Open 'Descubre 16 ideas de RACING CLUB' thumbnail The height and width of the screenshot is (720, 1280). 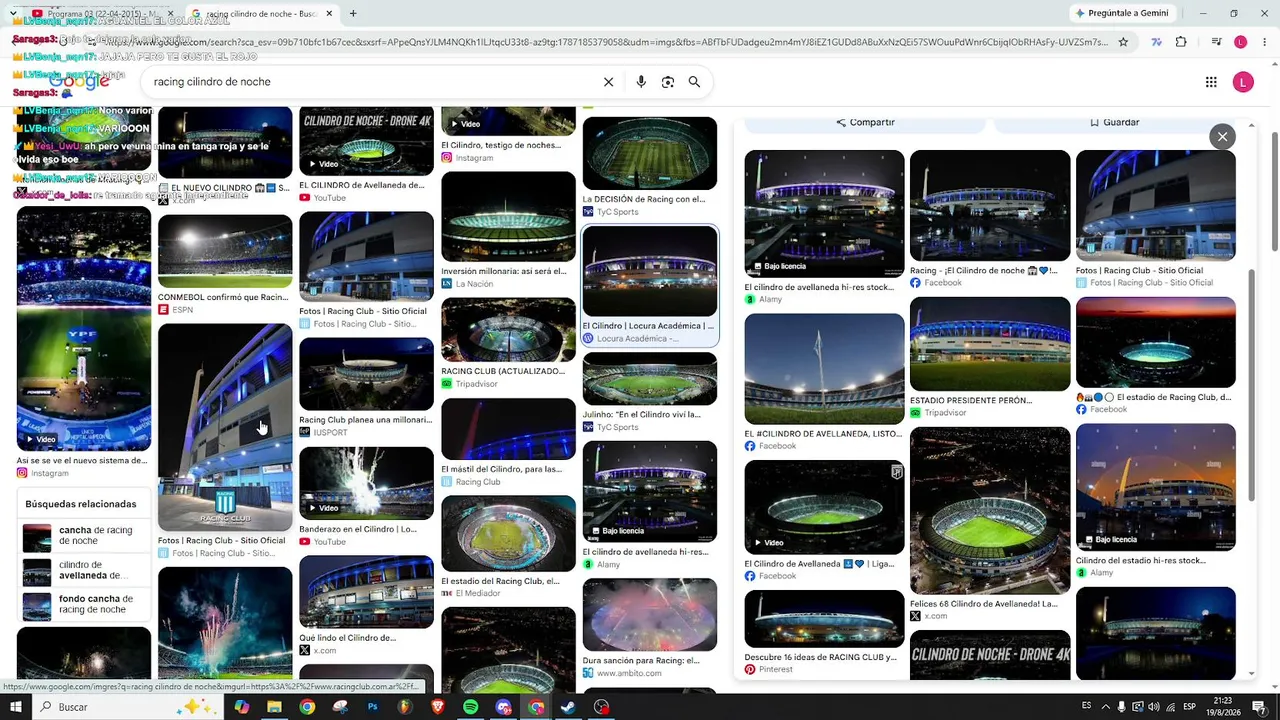coord(824,618)
